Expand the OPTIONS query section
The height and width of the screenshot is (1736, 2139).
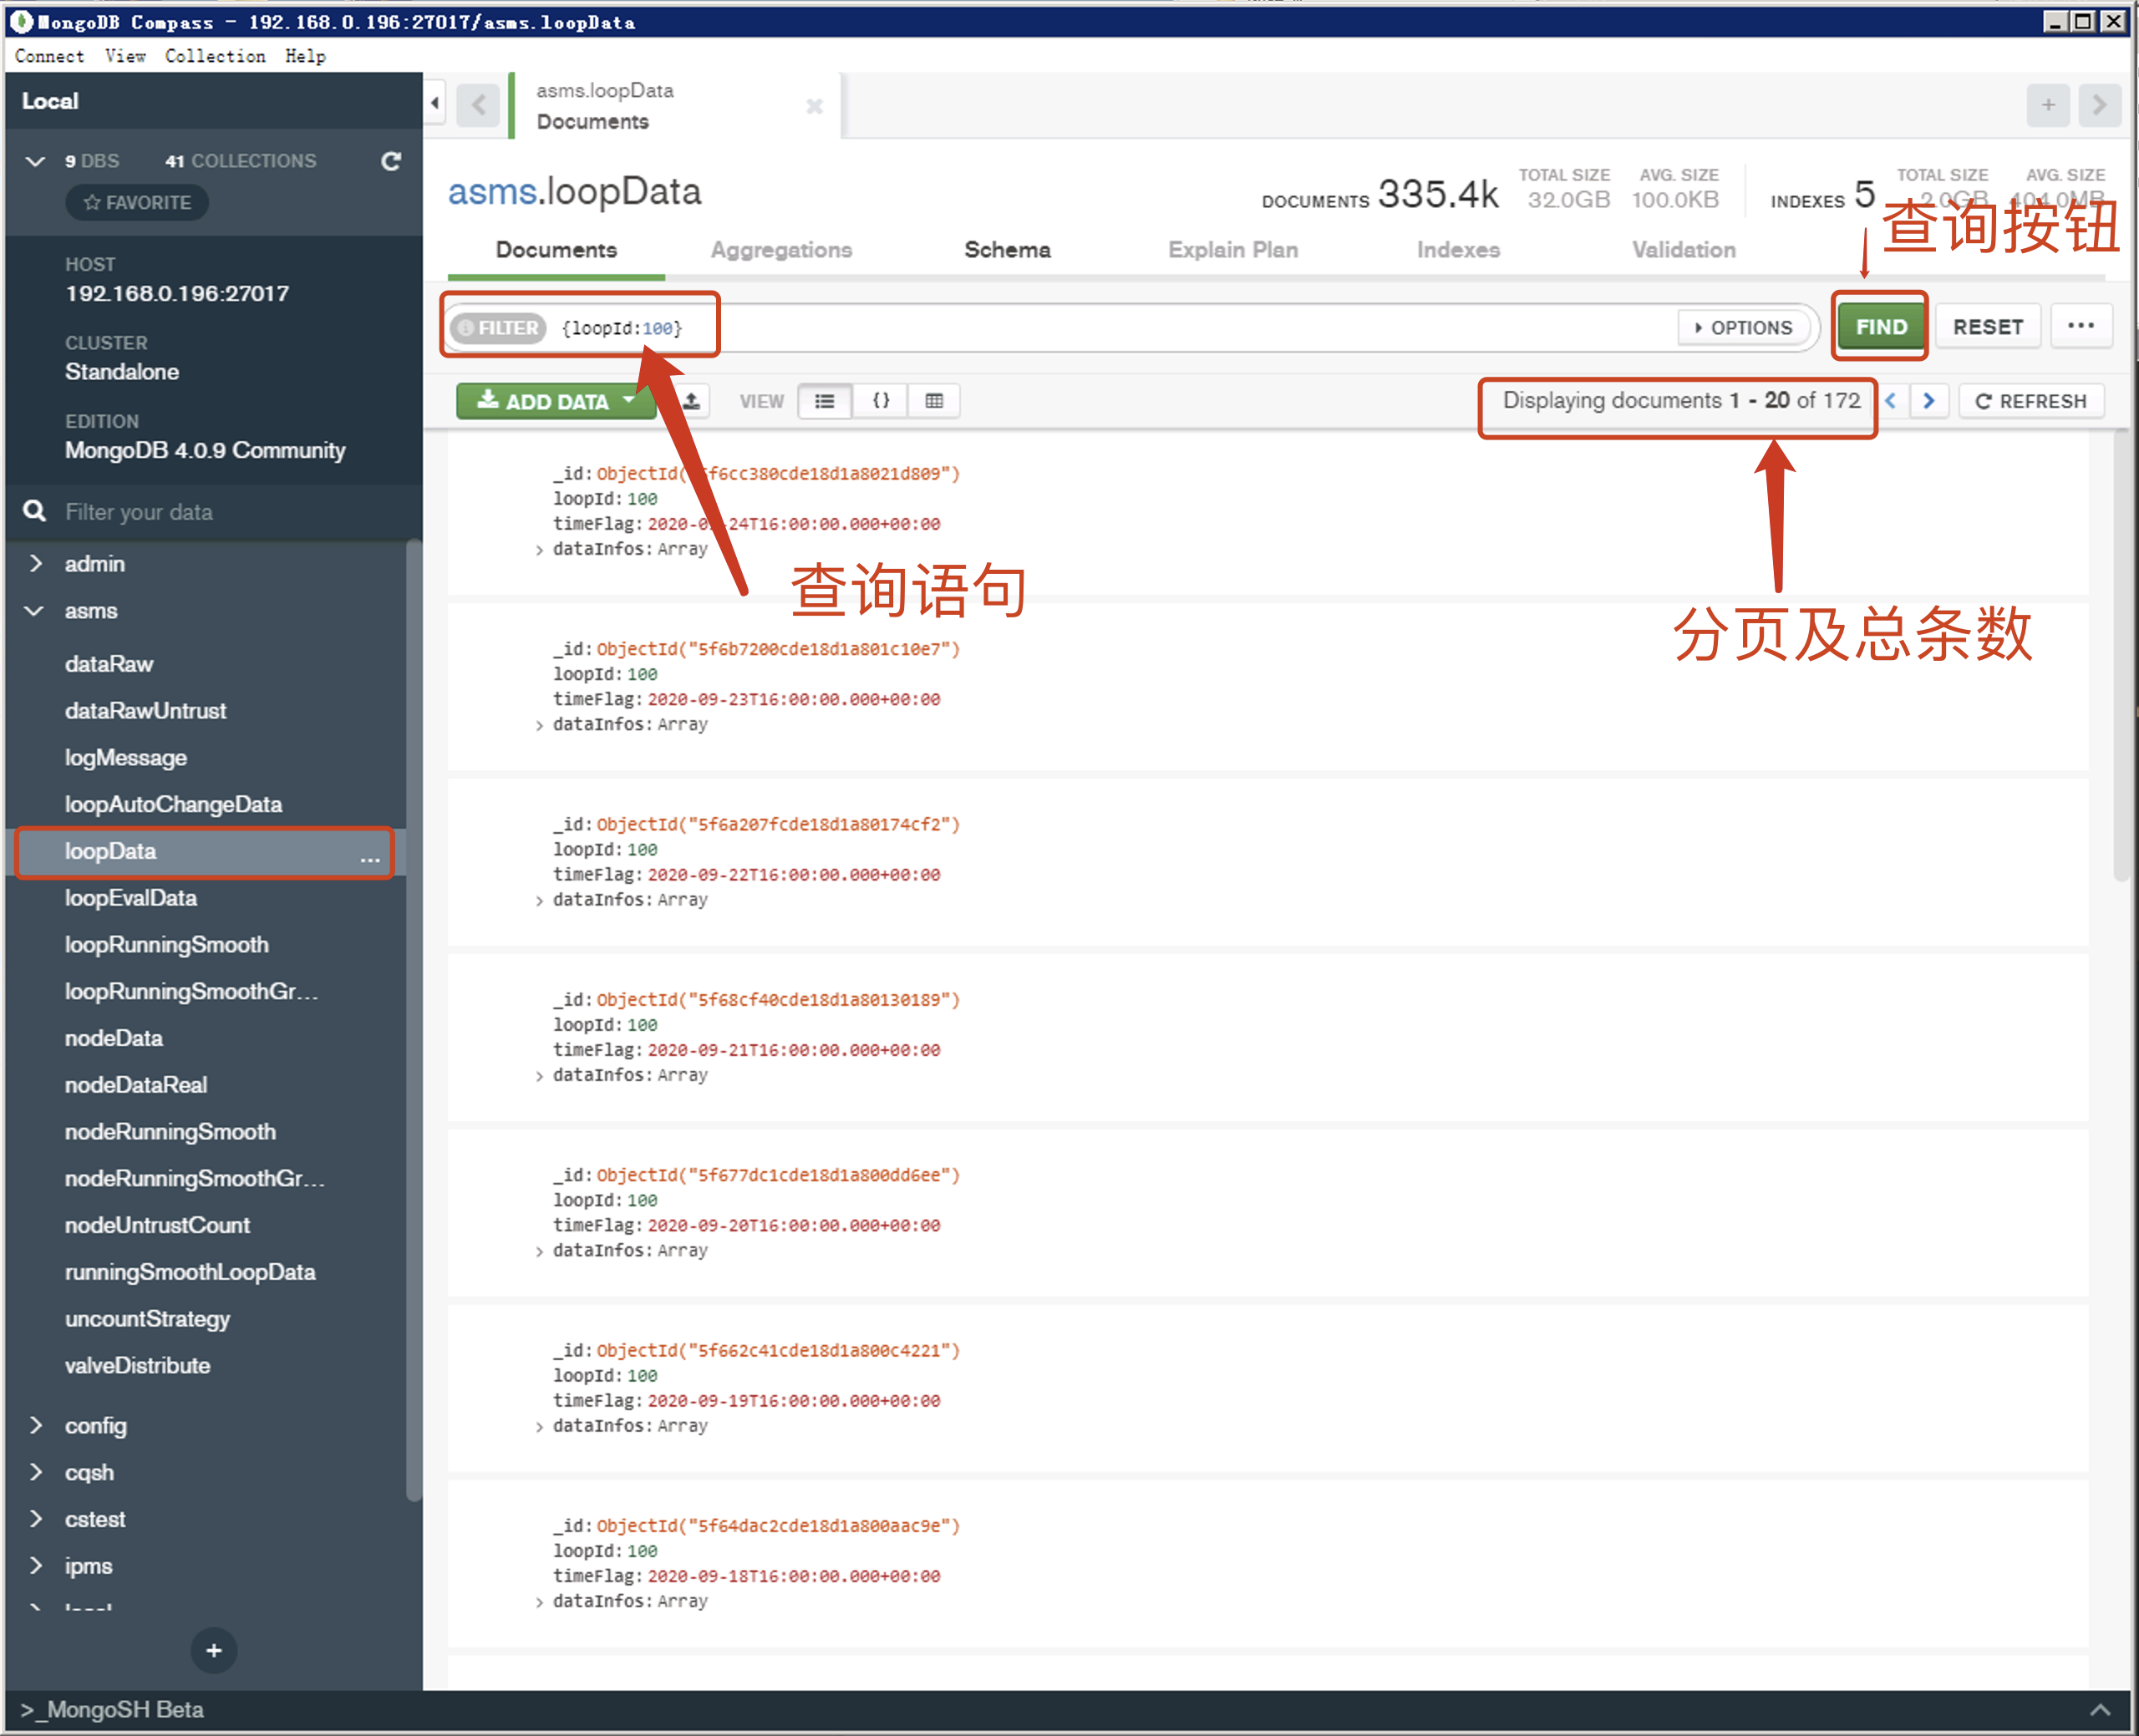1743,327
